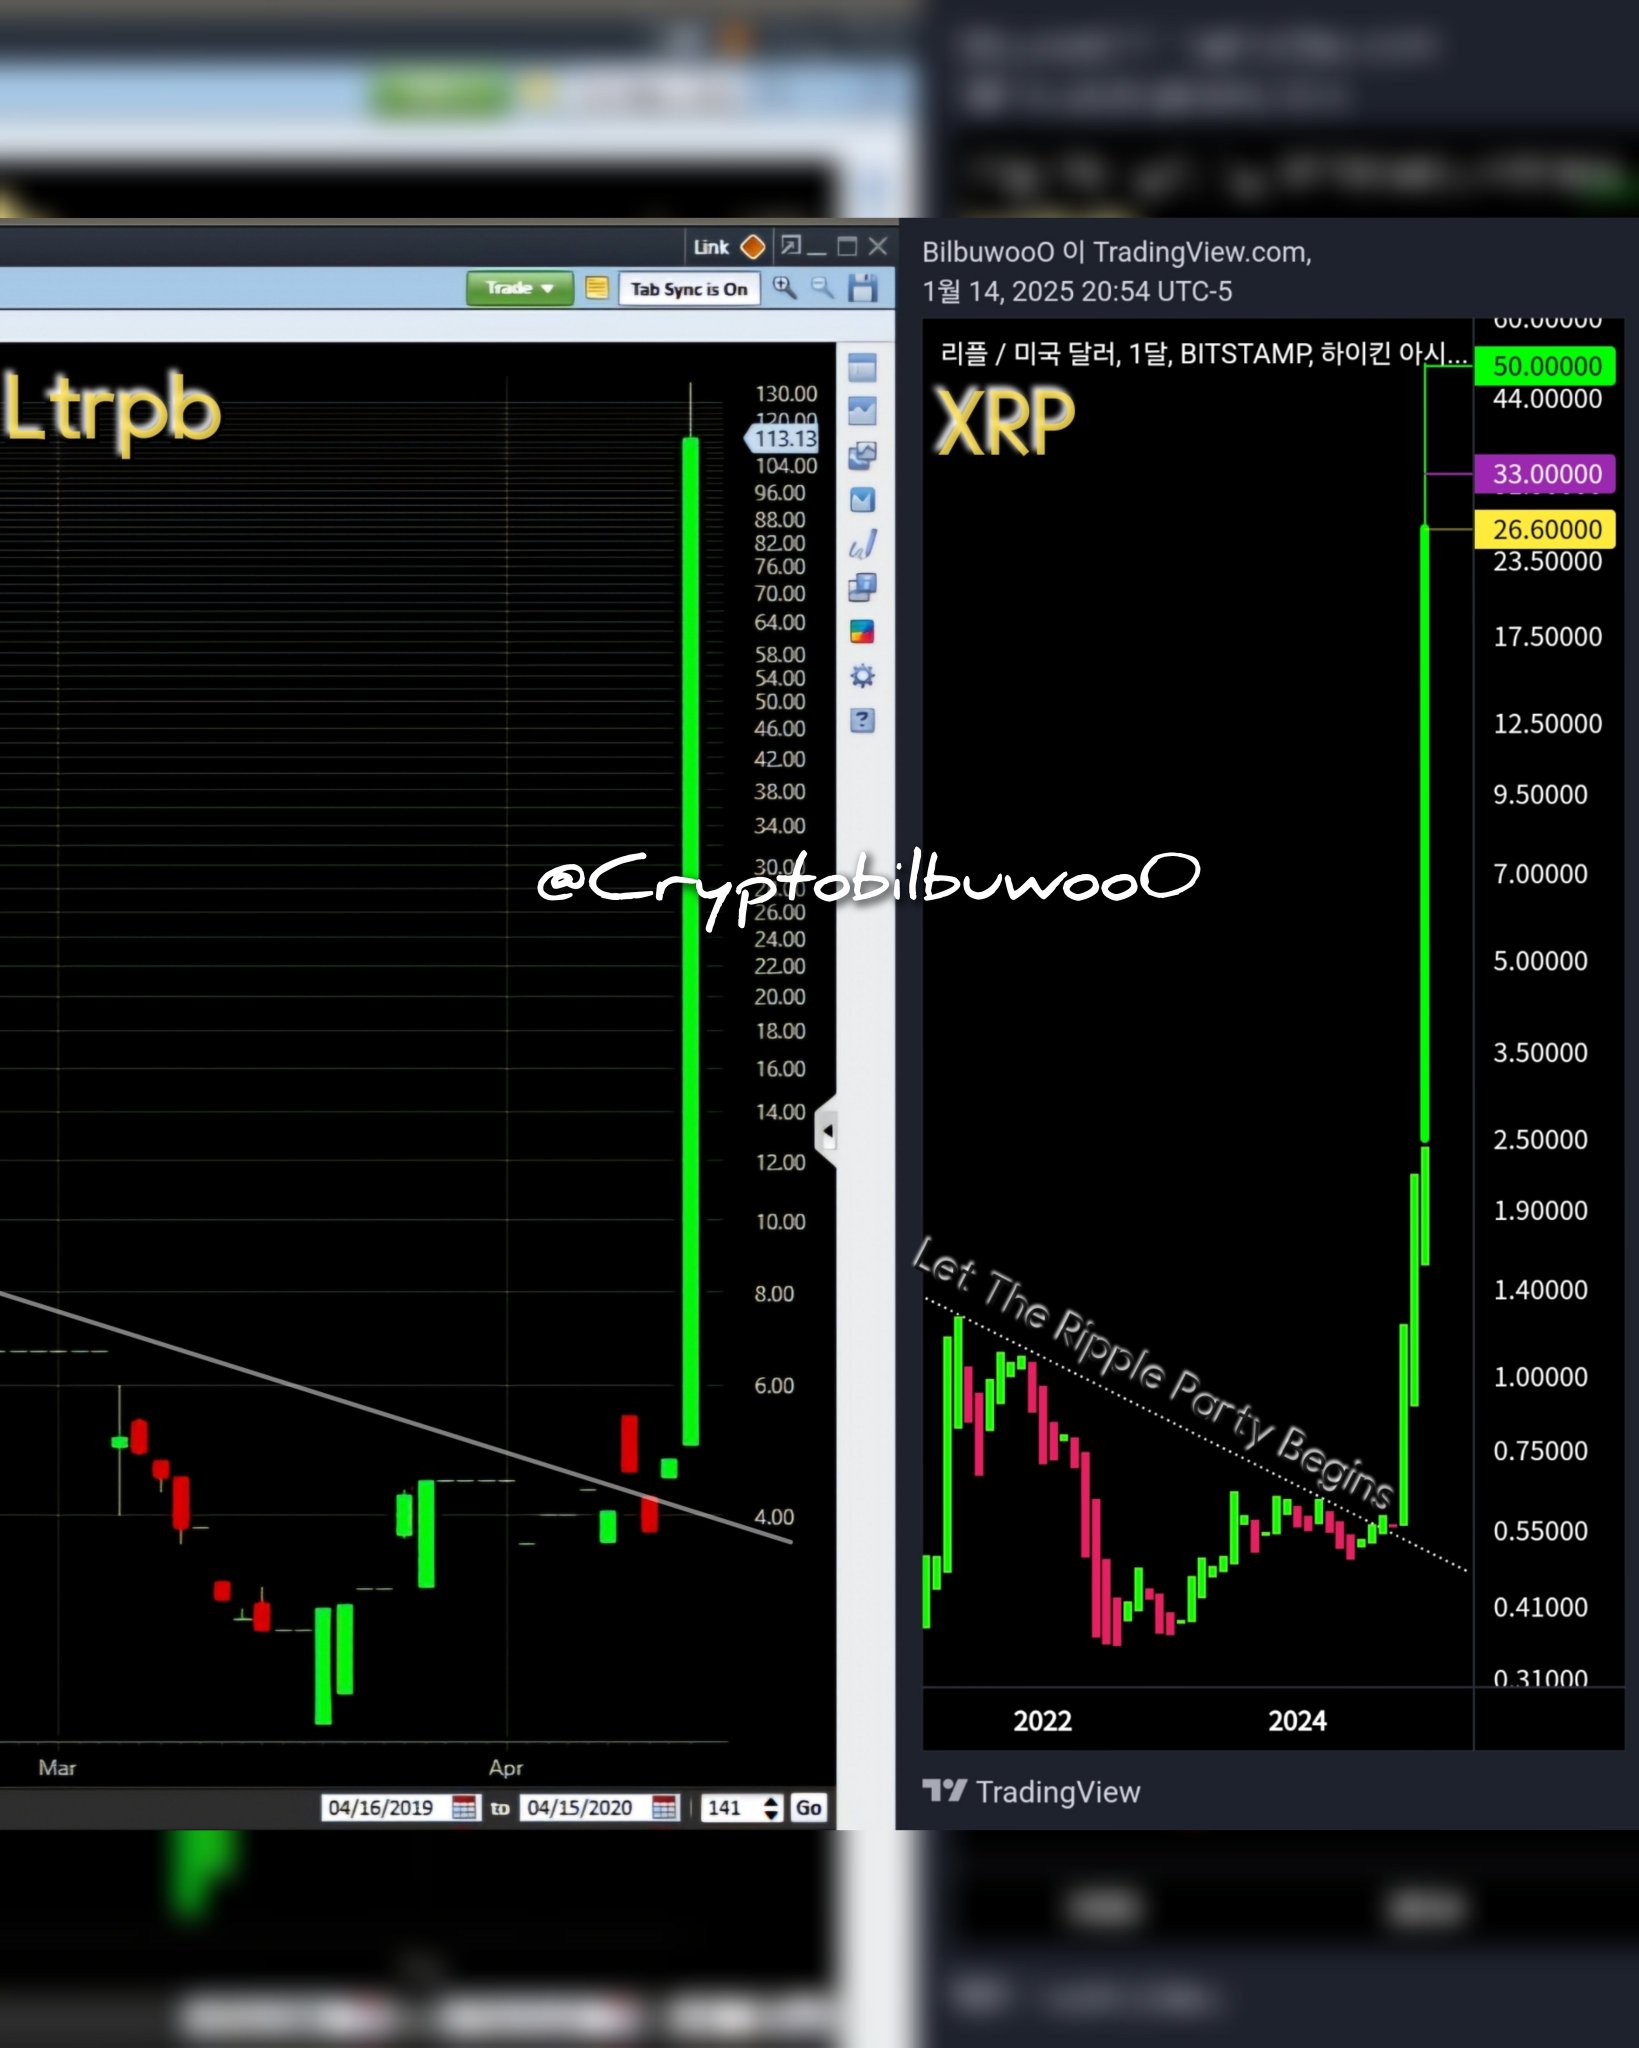Open chart settings gear icon
Viewport: 1639px width, 2048px height.
click(862, 676)
